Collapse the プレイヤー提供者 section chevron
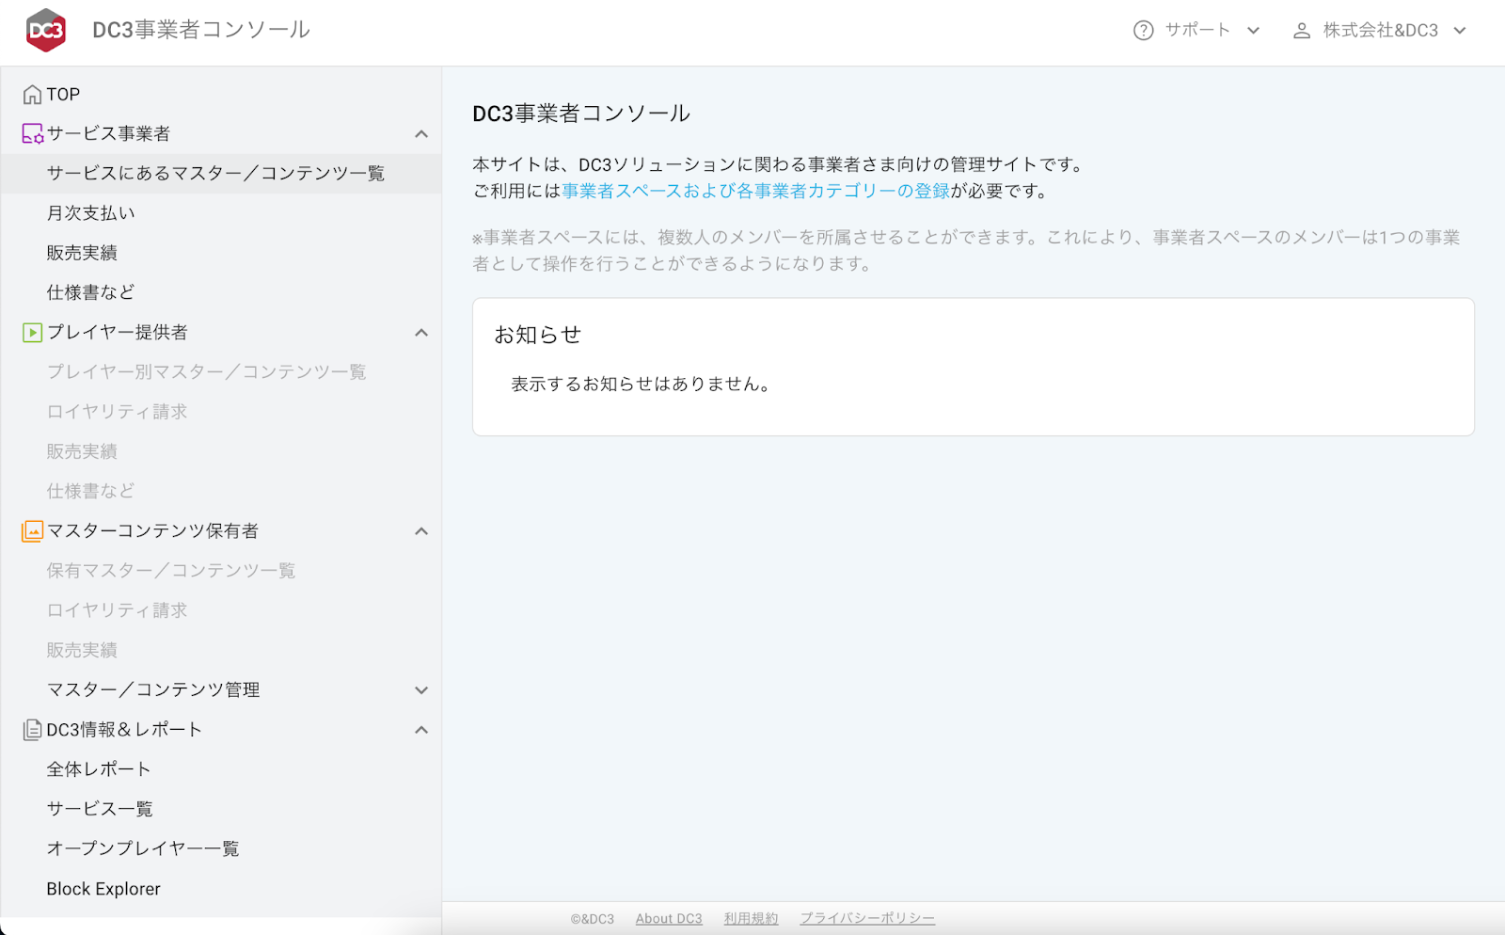The image size is (1506, 936). tap(422, 333)
